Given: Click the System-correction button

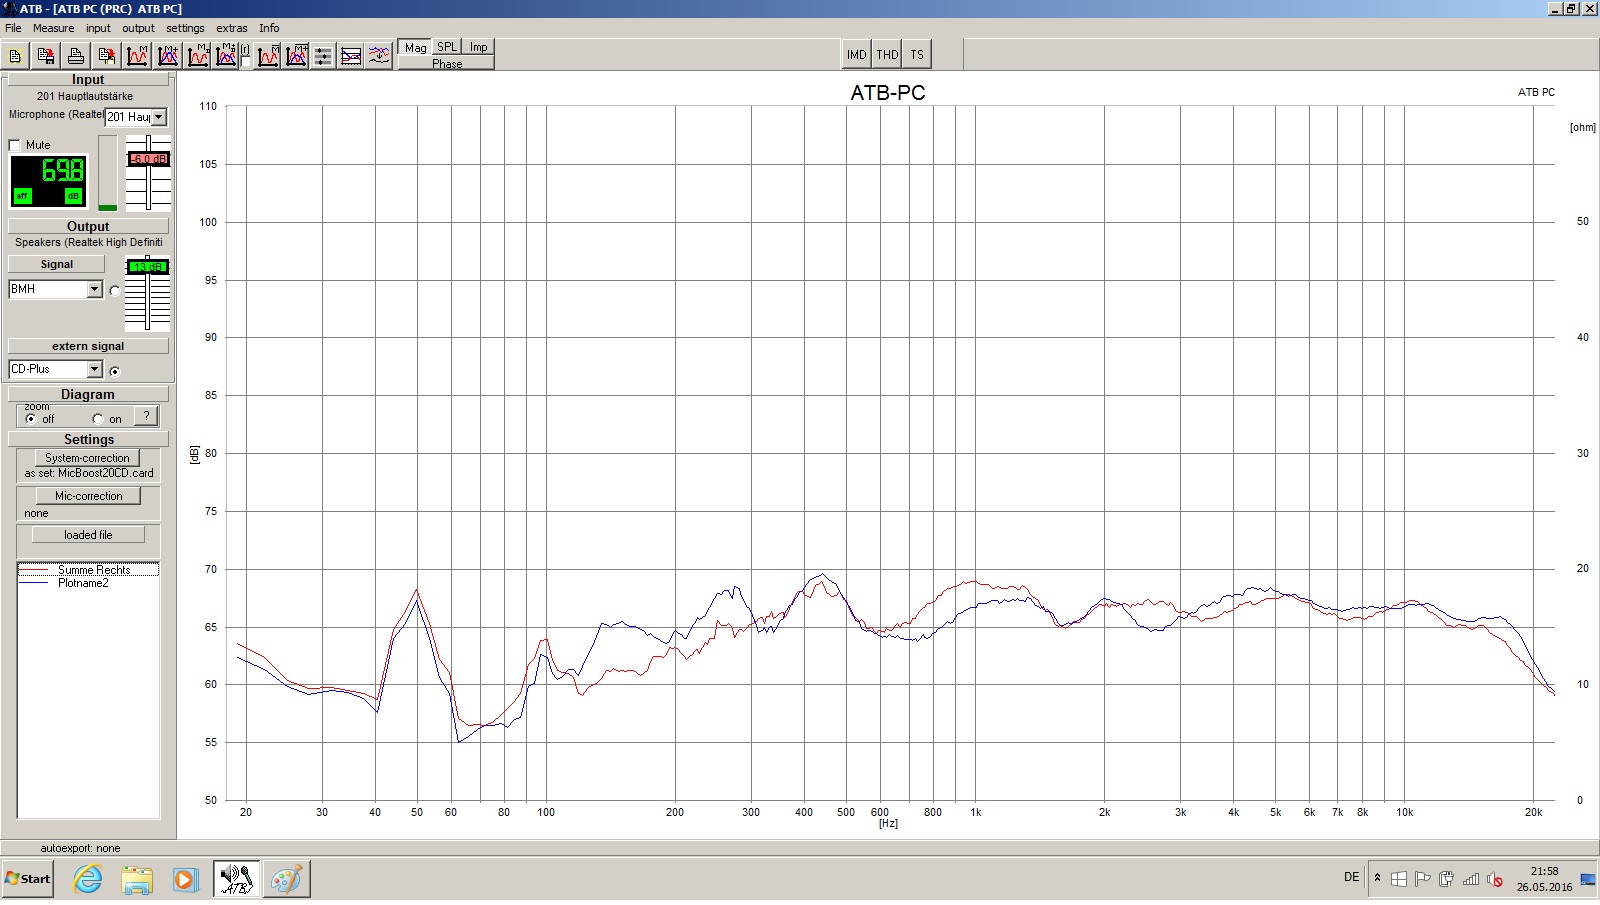Looking at the screenshot, I should (x=87, y=458).
